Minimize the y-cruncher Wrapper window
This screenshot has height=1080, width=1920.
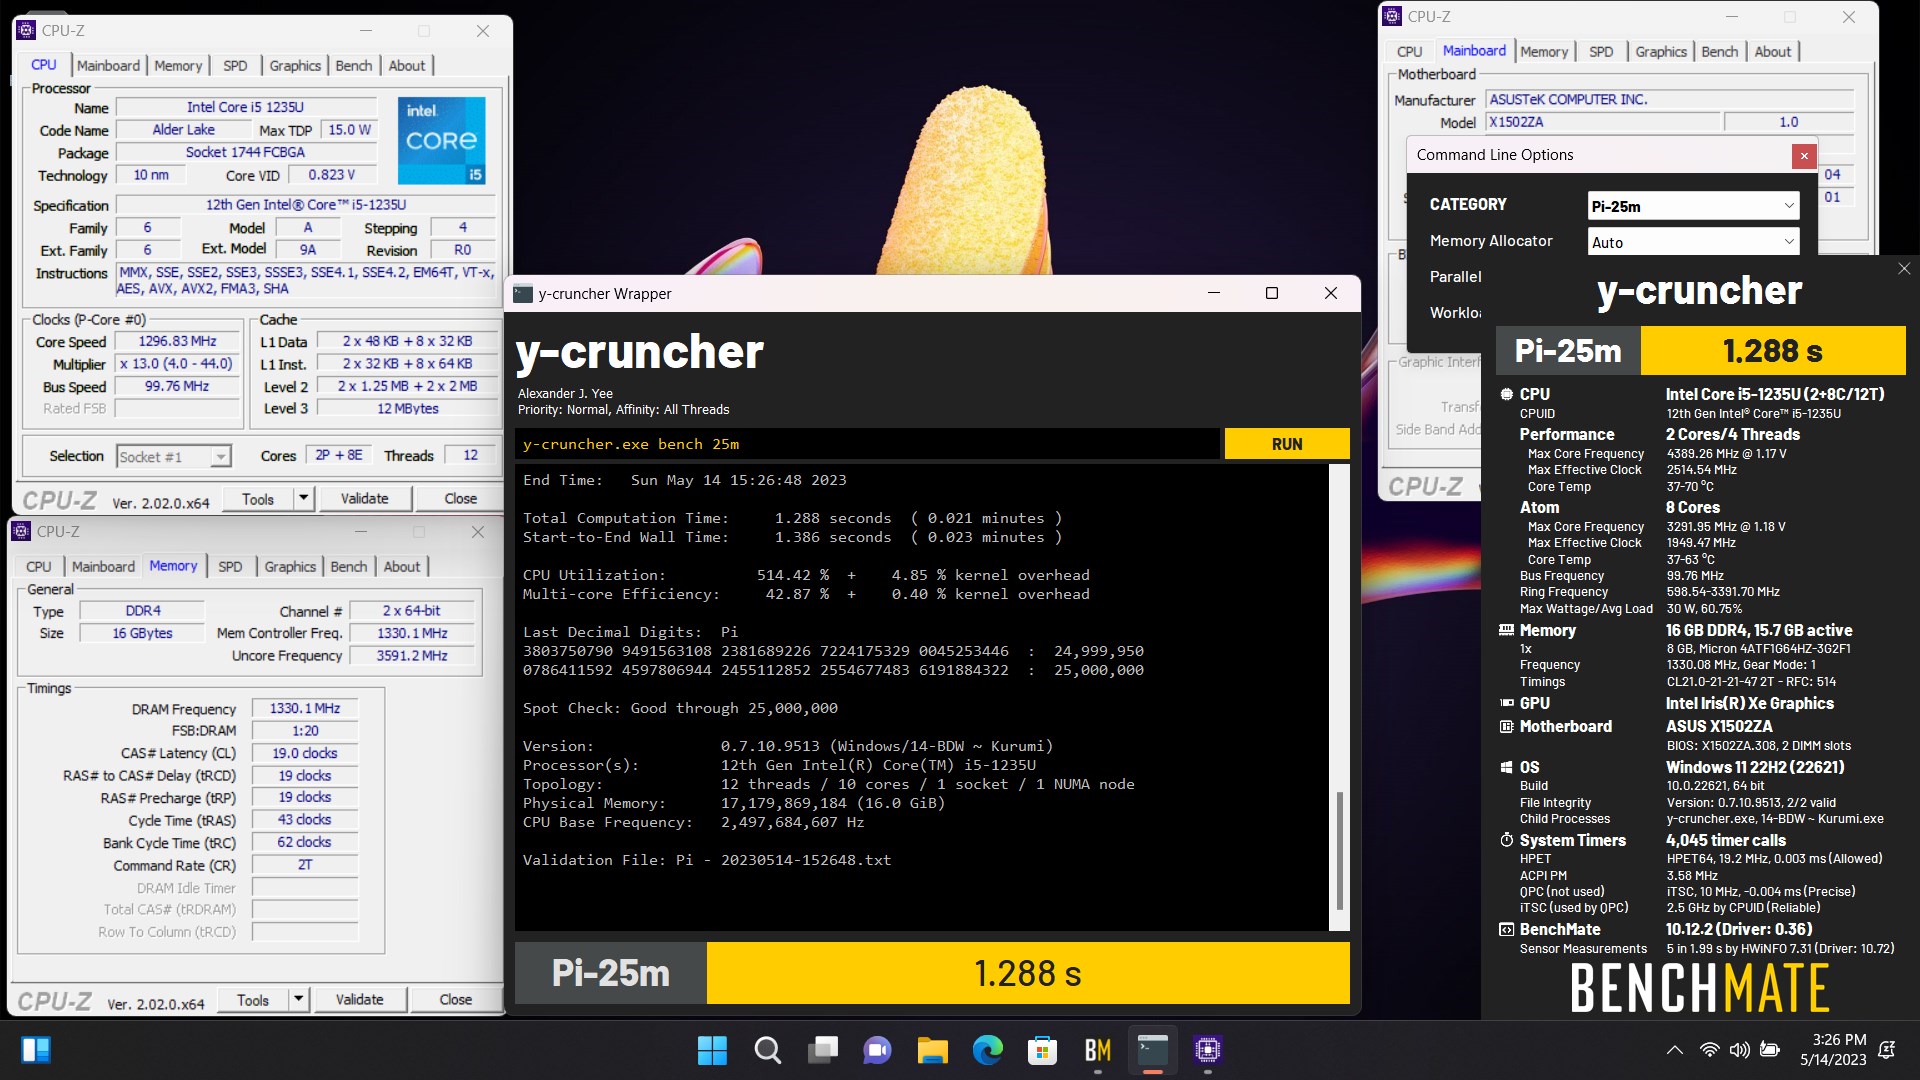(1214, 293)
